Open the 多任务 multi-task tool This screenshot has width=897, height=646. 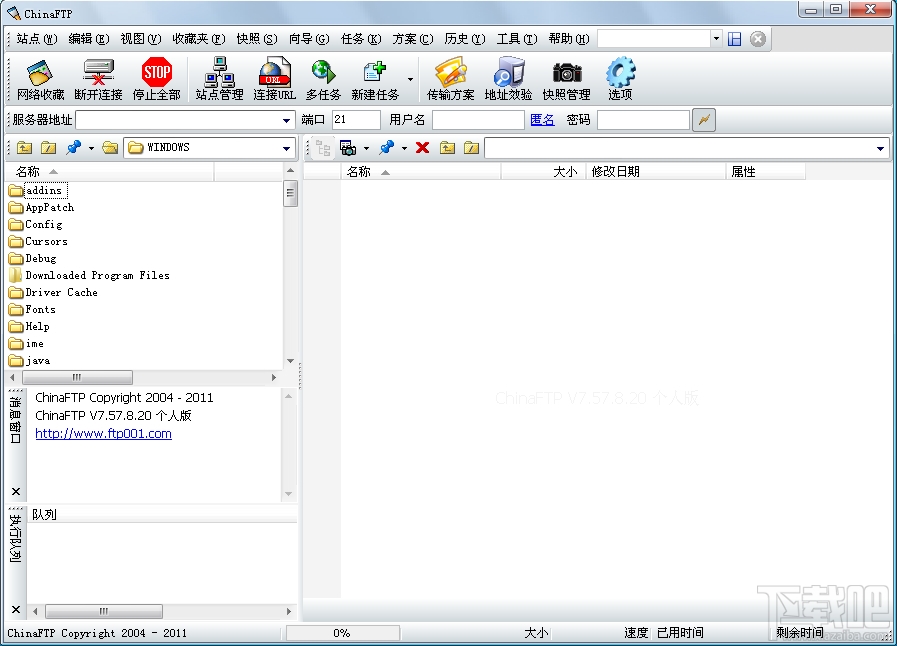(323, 80)
